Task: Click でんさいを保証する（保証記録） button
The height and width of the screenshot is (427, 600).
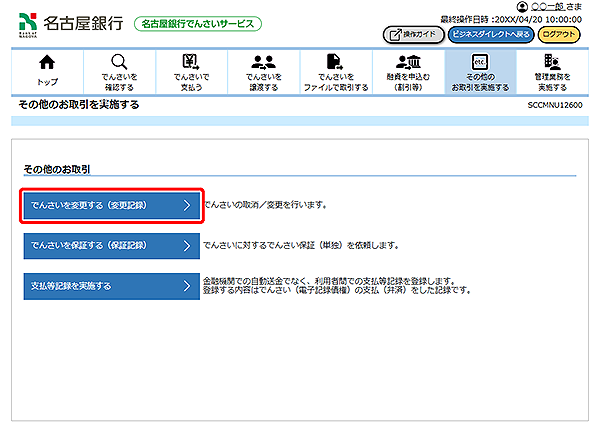Action: (x=111, y=245)
